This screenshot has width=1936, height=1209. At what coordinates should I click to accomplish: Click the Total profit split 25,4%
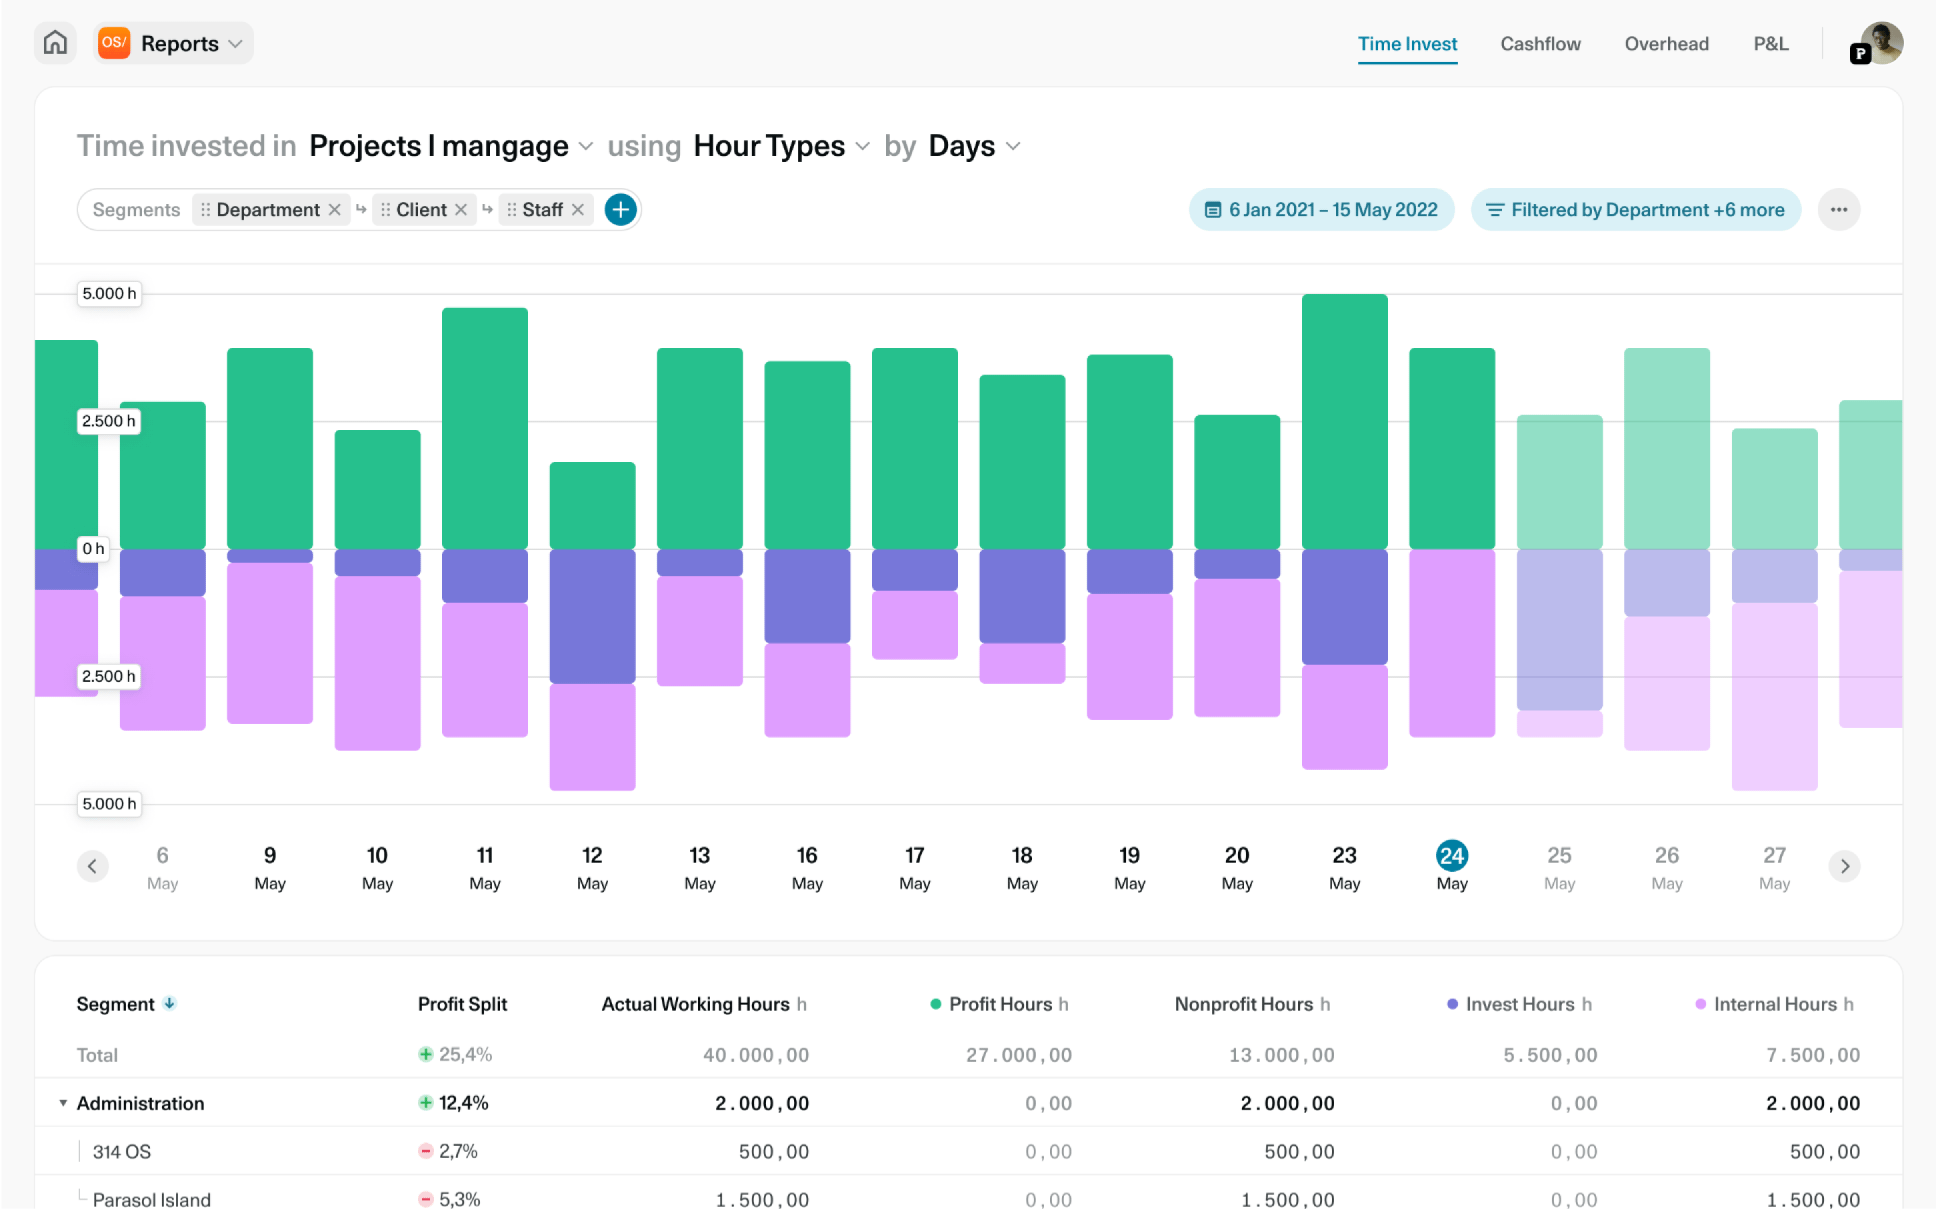click(x=455, y=1055)
